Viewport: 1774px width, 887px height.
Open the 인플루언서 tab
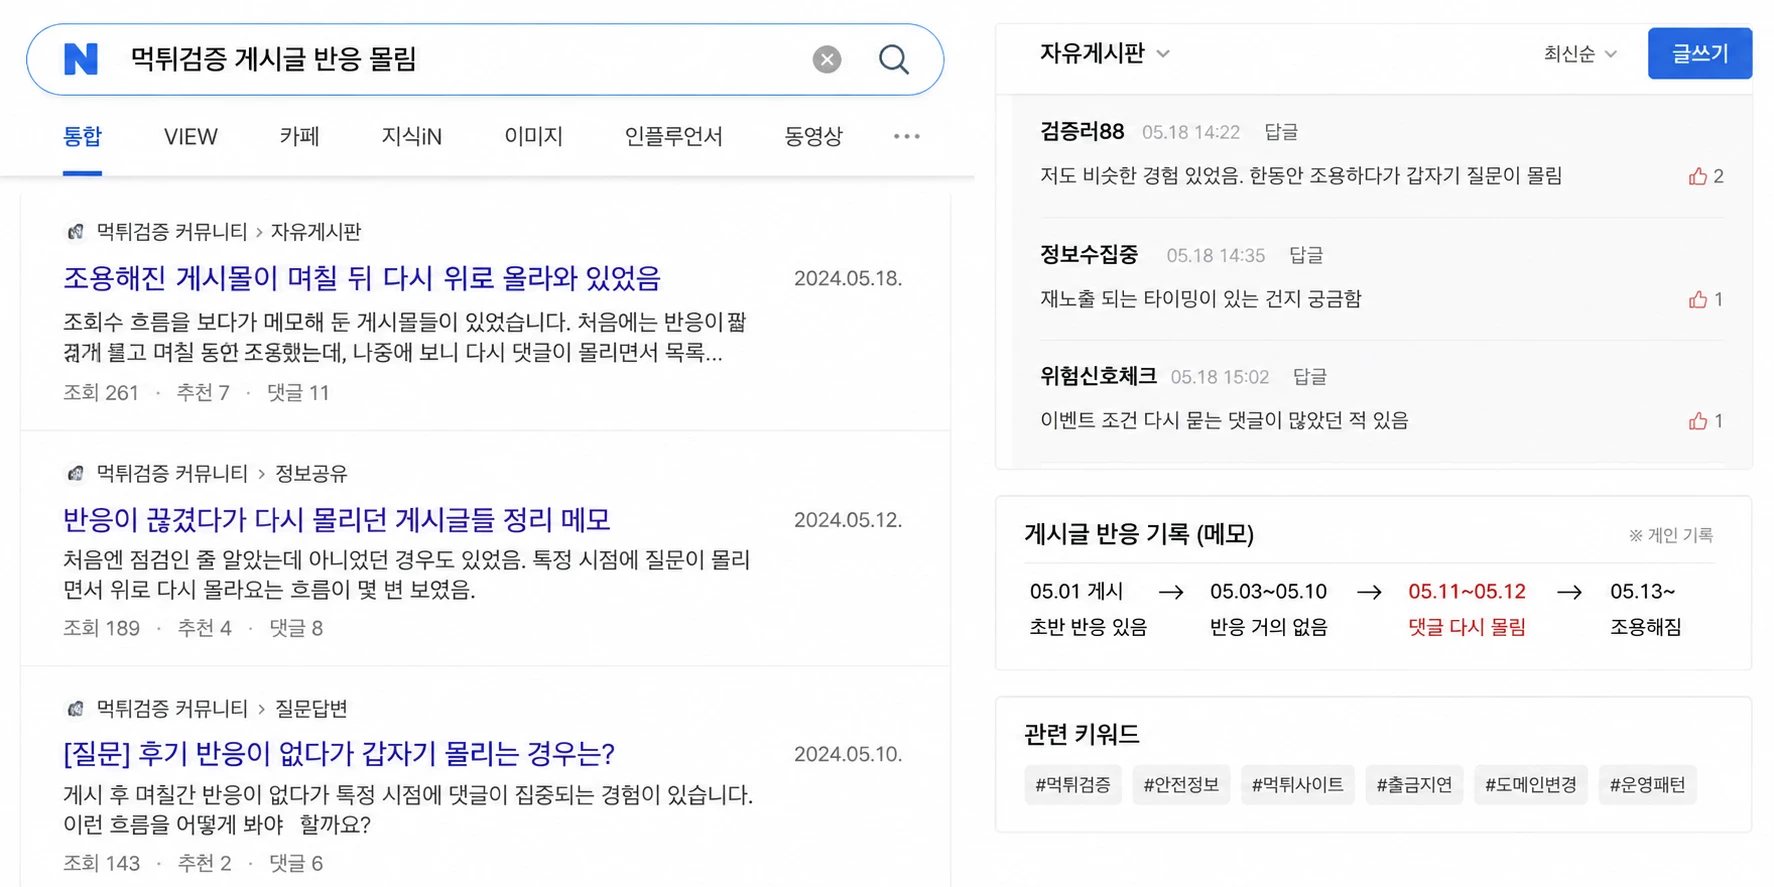pos(673,136)
